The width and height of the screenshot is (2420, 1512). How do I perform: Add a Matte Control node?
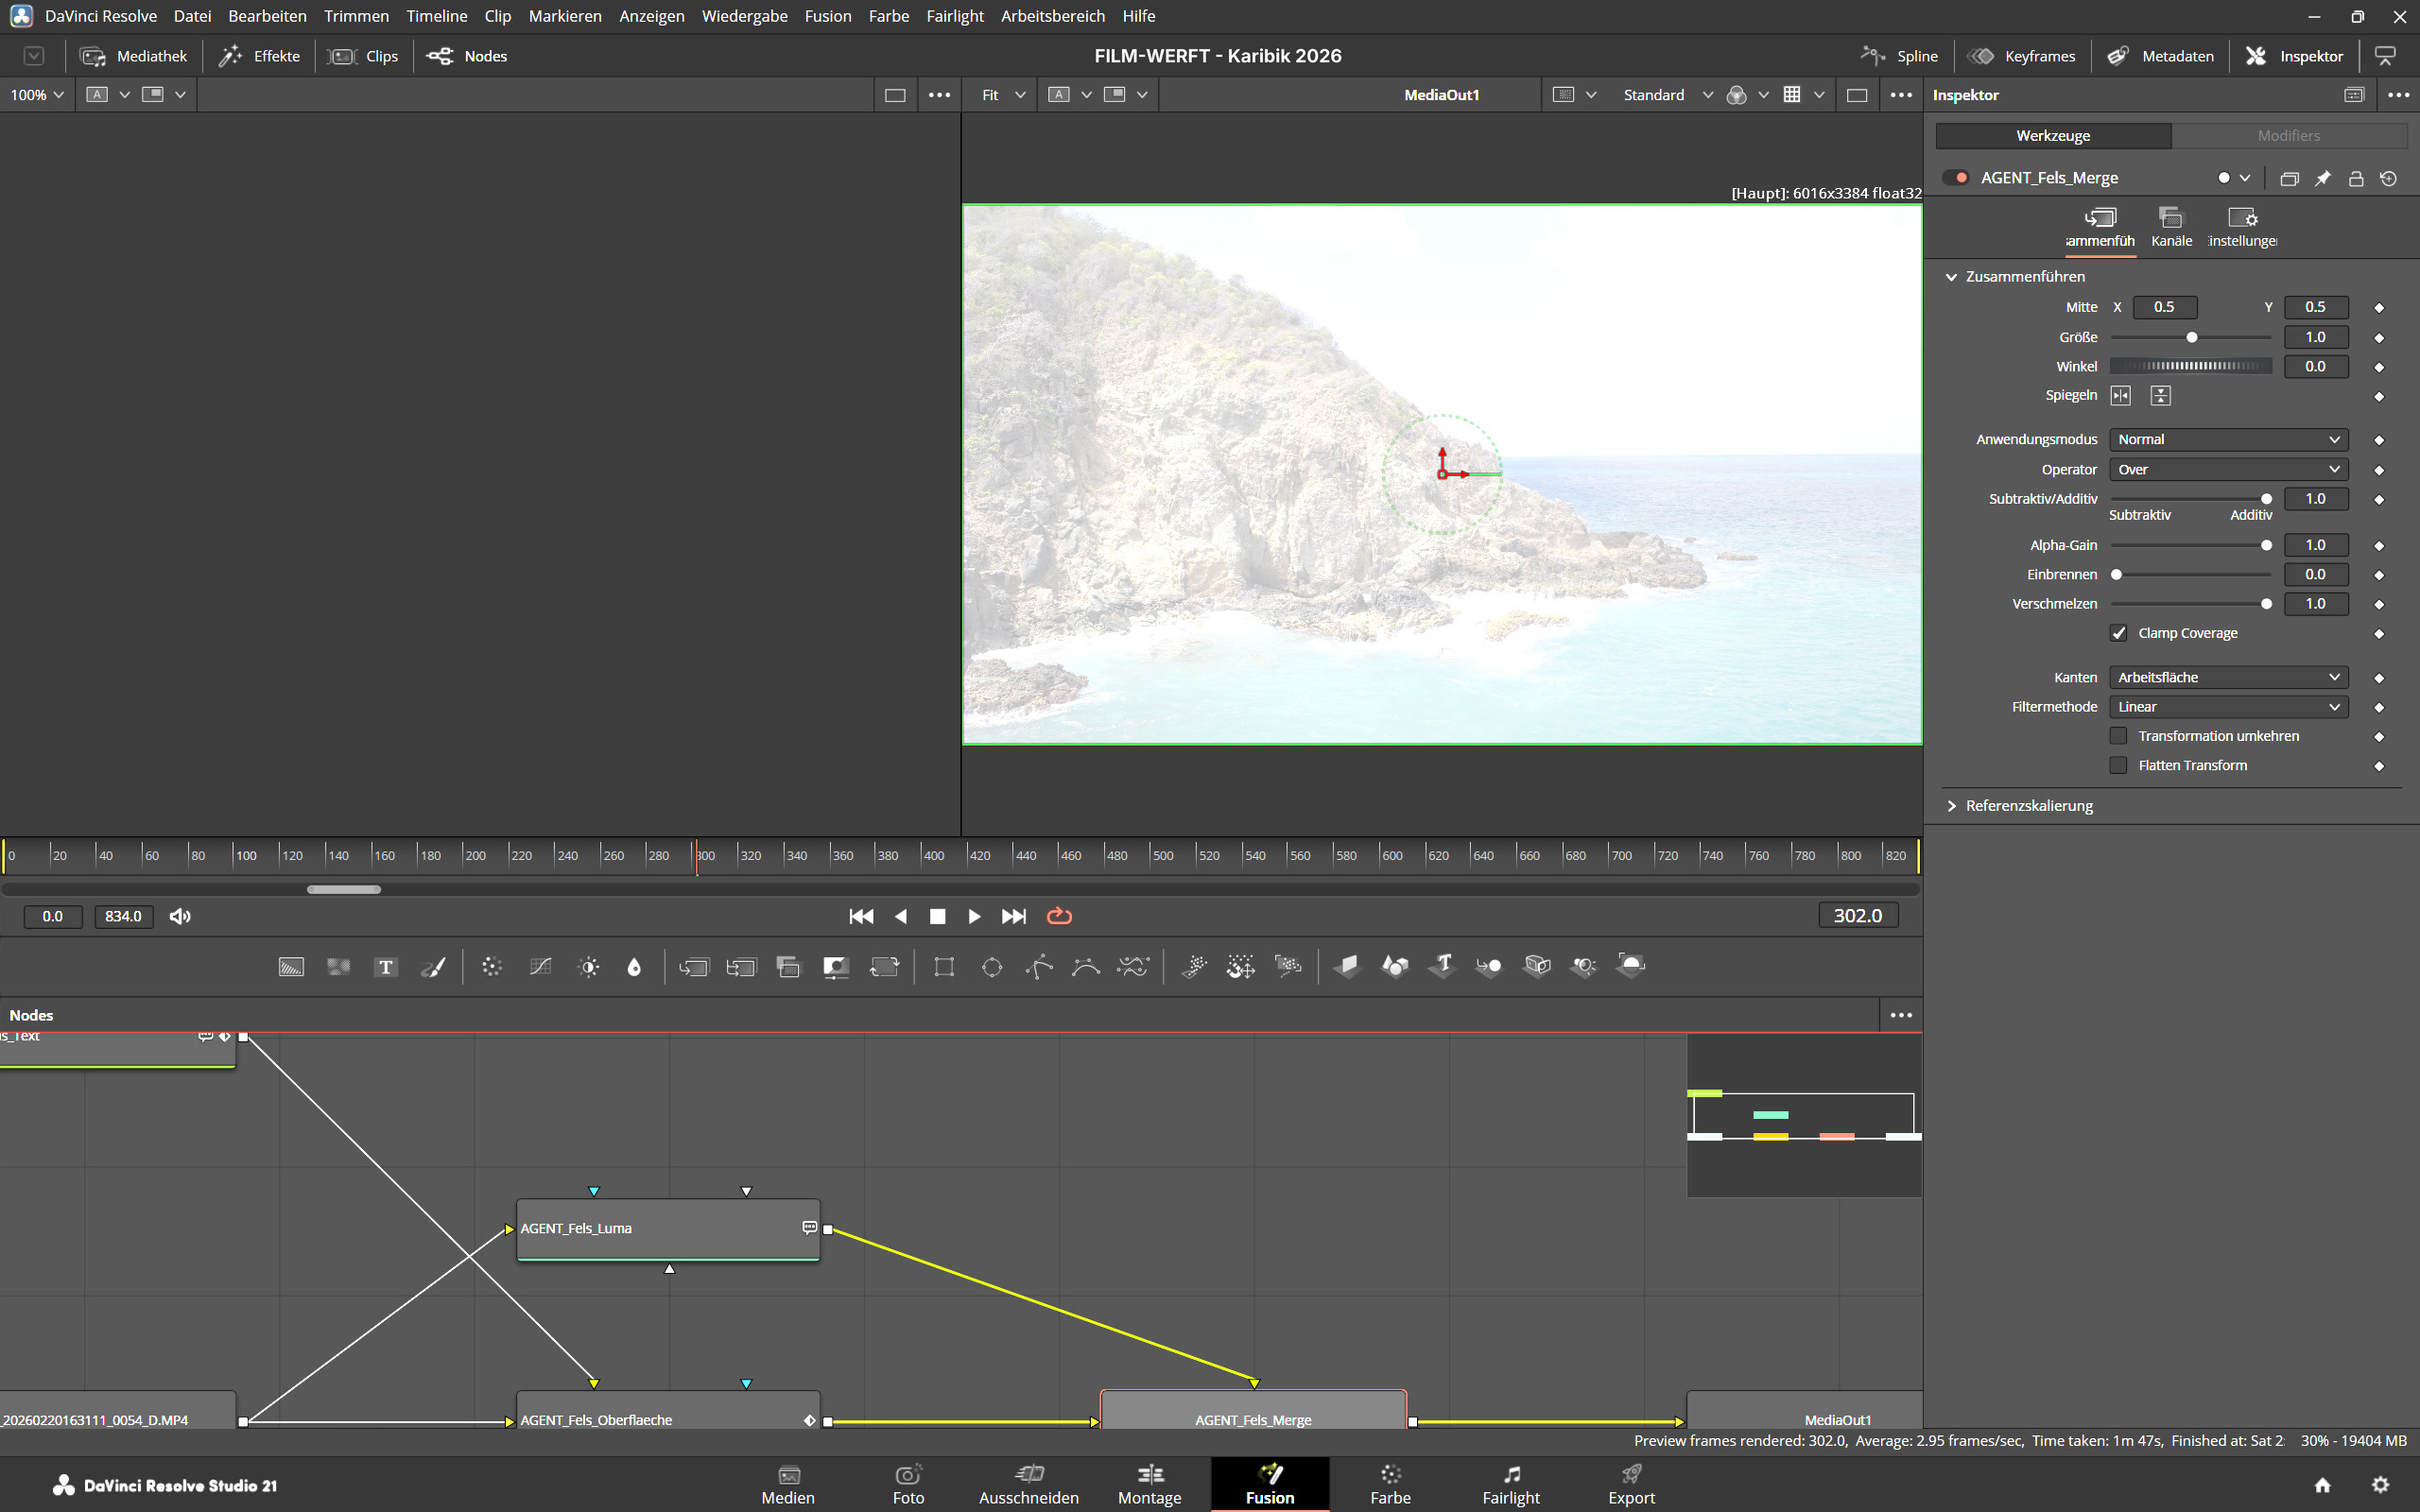tap(836, 967)
